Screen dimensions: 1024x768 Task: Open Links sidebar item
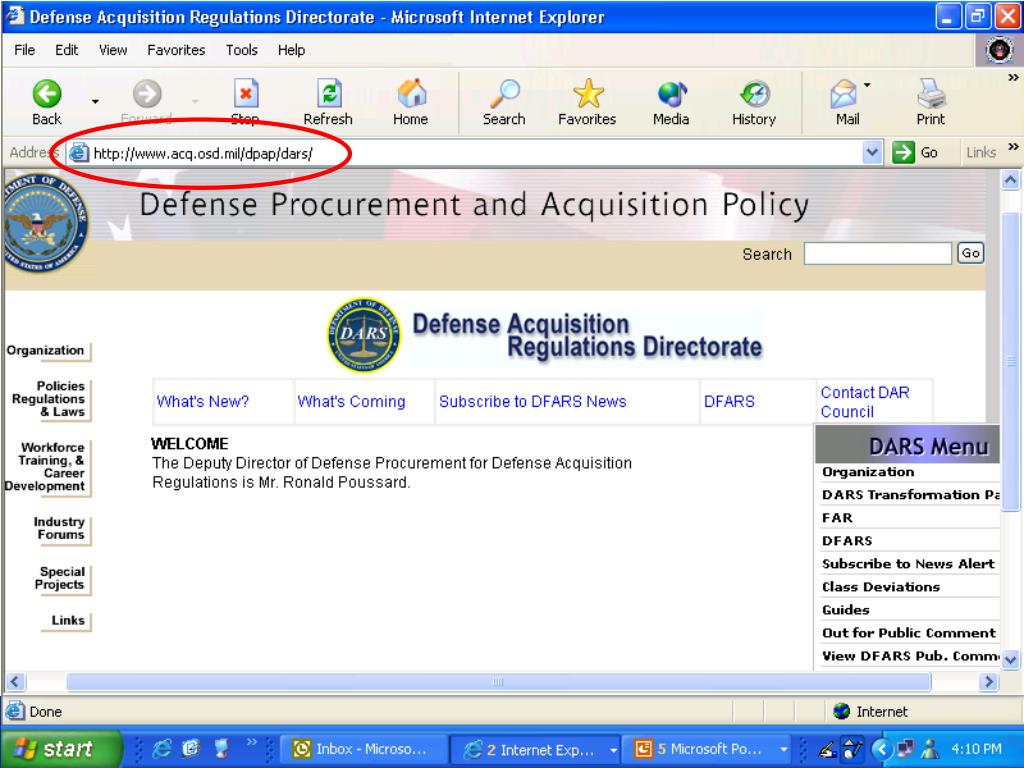point(68,620)
